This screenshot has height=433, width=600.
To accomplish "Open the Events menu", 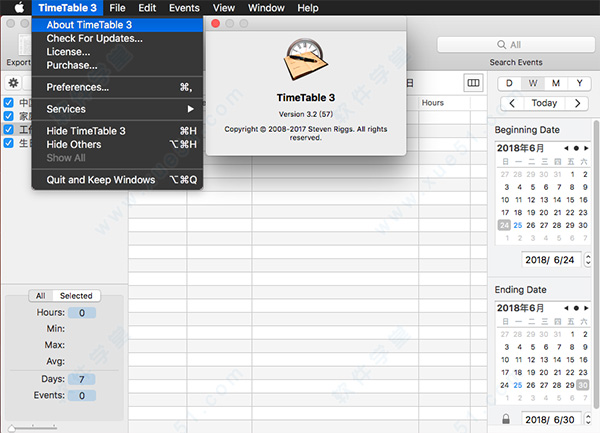I will click(184, 8).
